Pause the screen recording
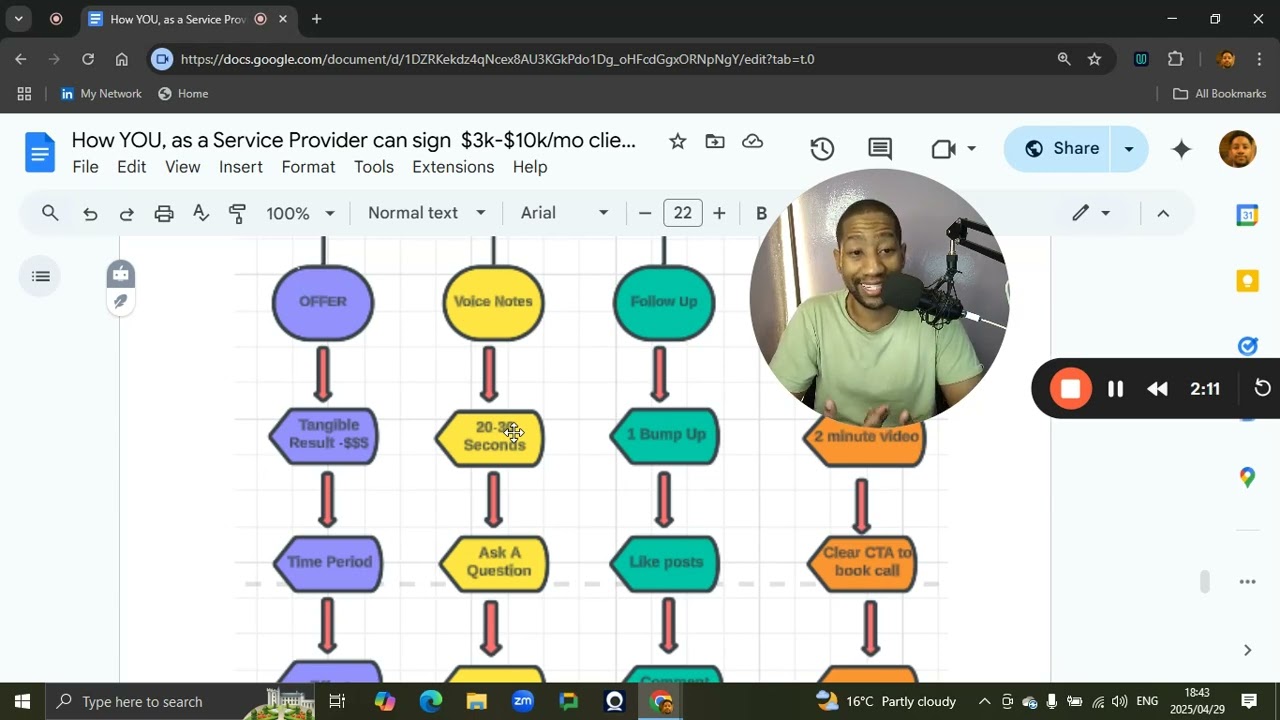The image size is (1280, 720). tap(1115, 389)
